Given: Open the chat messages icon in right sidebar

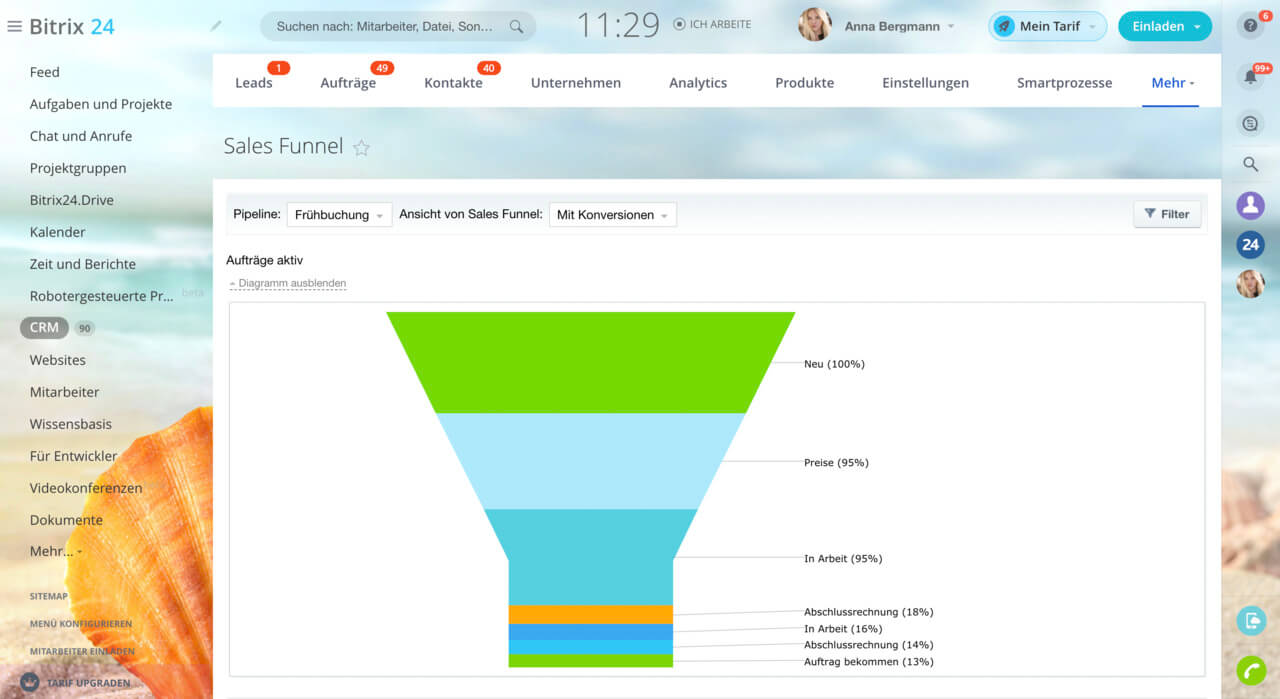Looking at the screenshot, I should 1250,124.
